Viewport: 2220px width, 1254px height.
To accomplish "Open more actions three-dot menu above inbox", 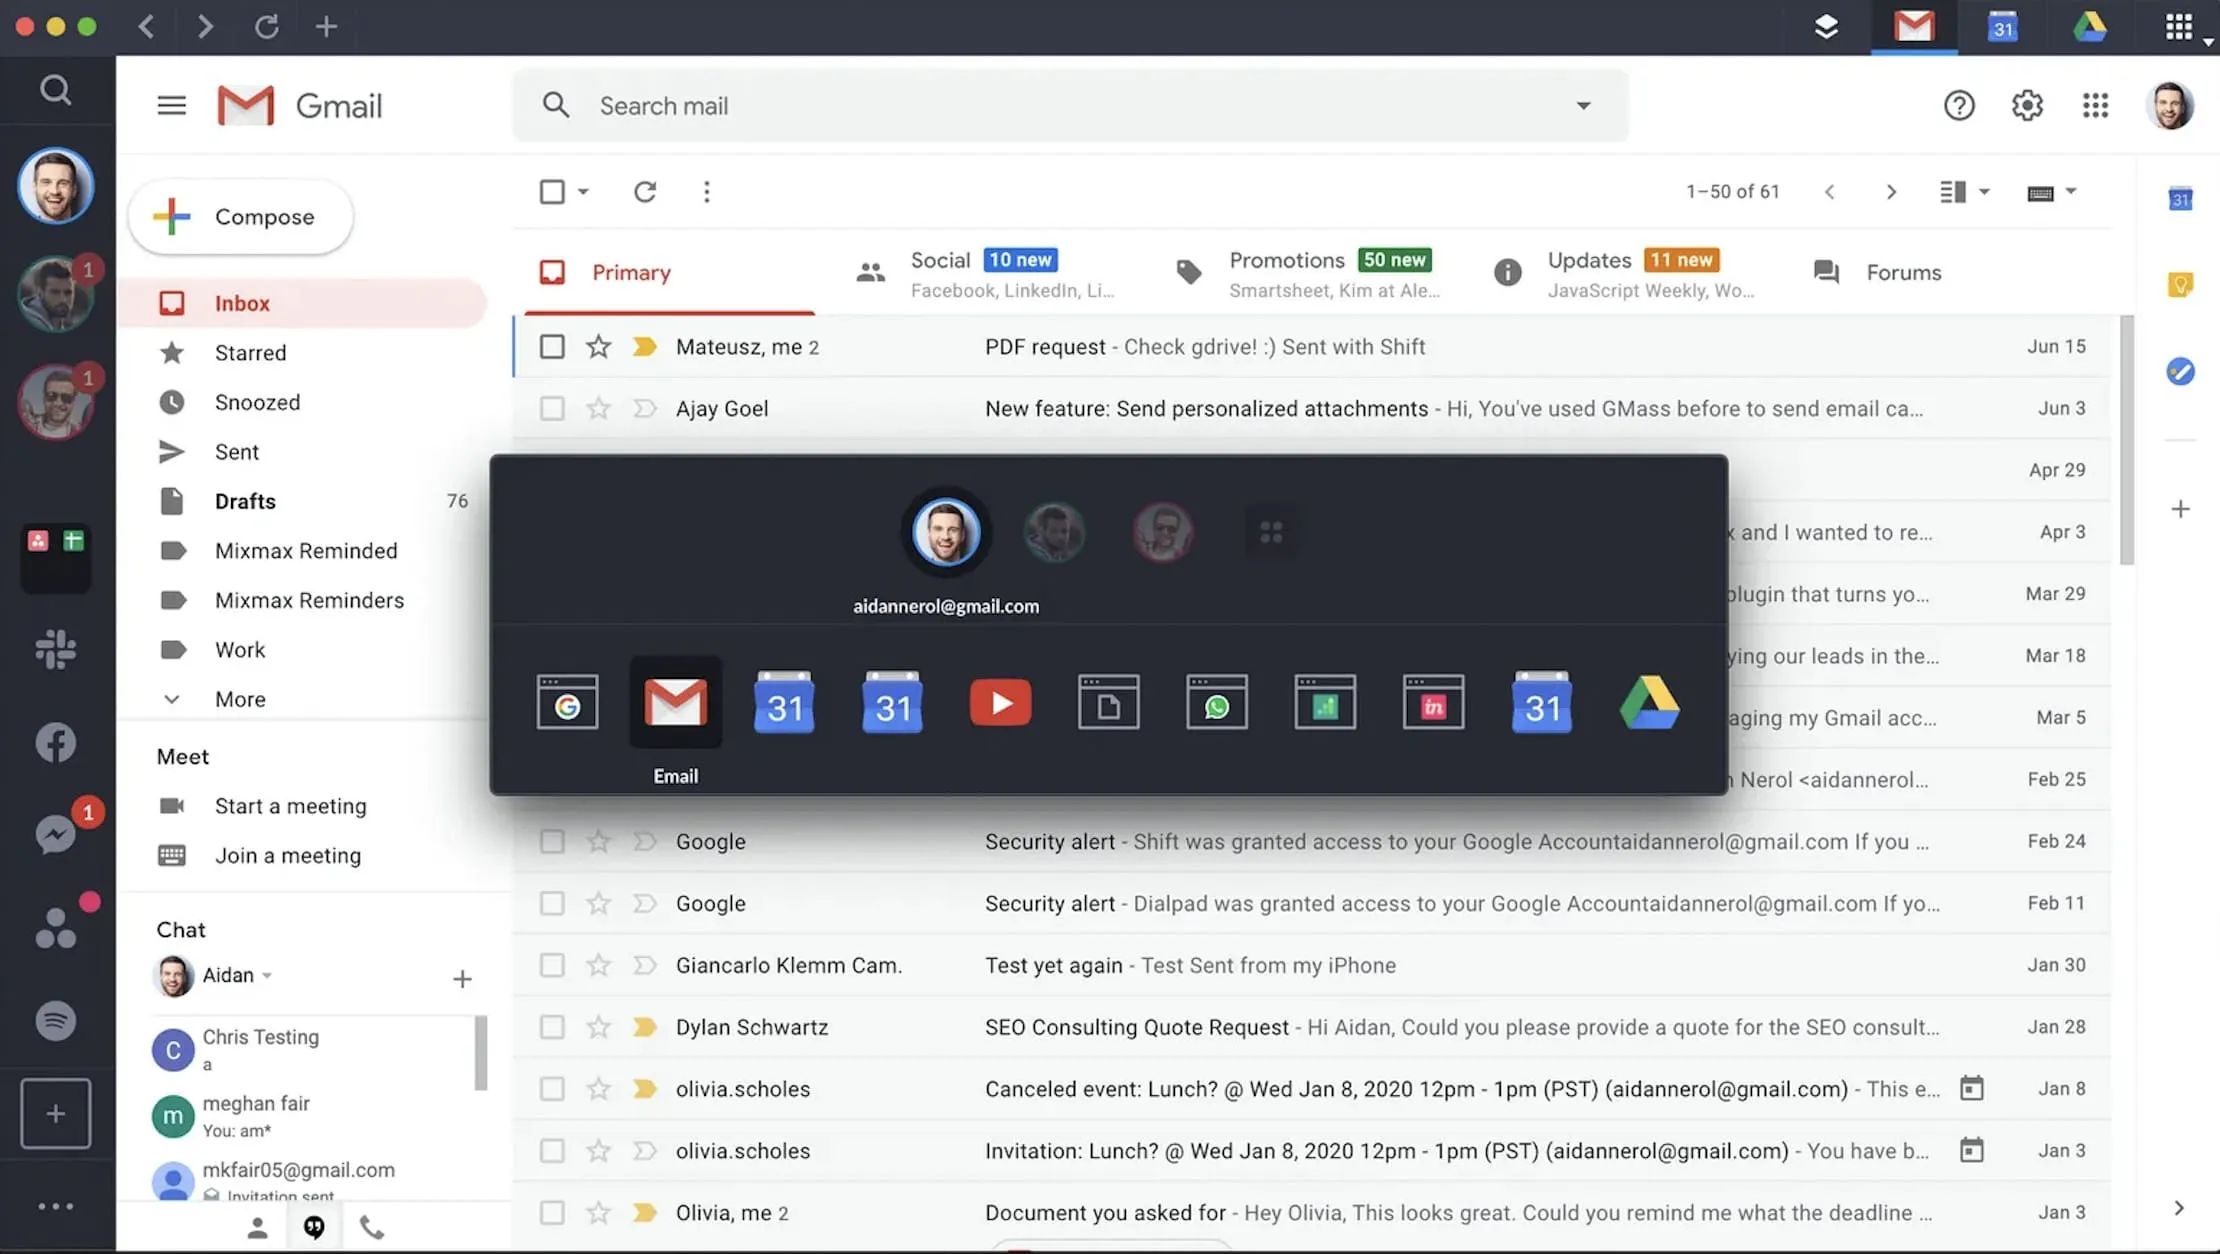I will click(x=707, y=191).
